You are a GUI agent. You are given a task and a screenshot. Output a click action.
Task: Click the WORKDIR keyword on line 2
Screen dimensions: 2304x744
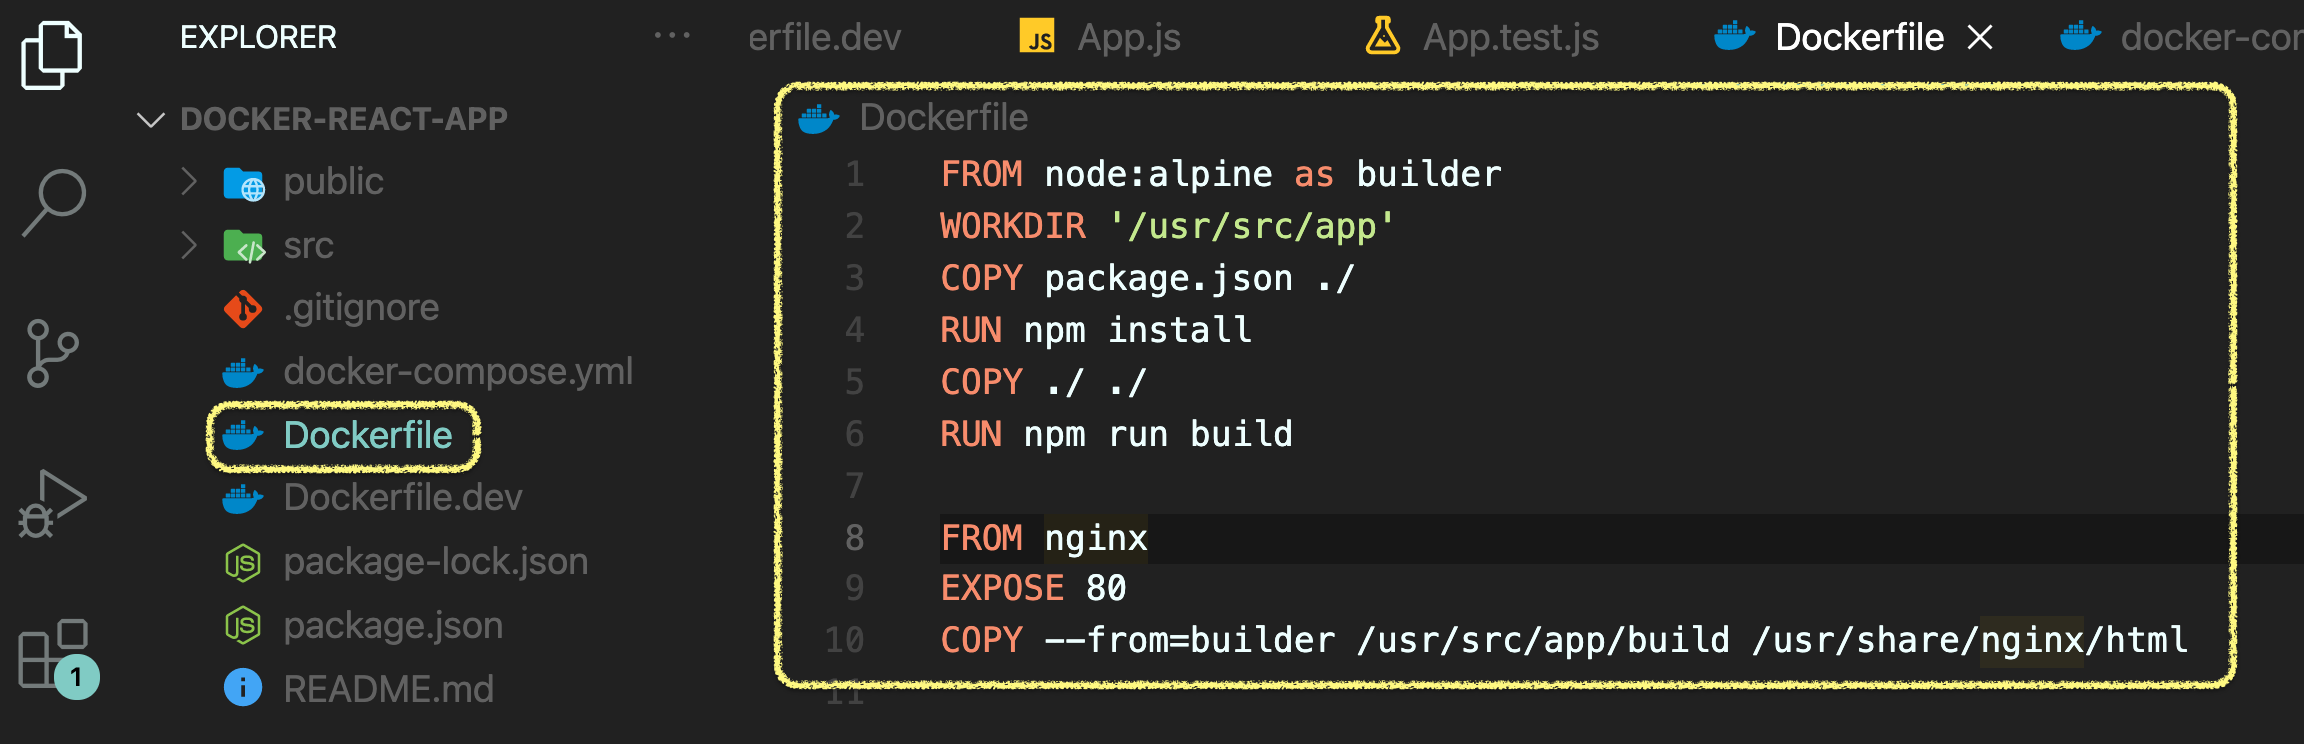coord(1012,226)
